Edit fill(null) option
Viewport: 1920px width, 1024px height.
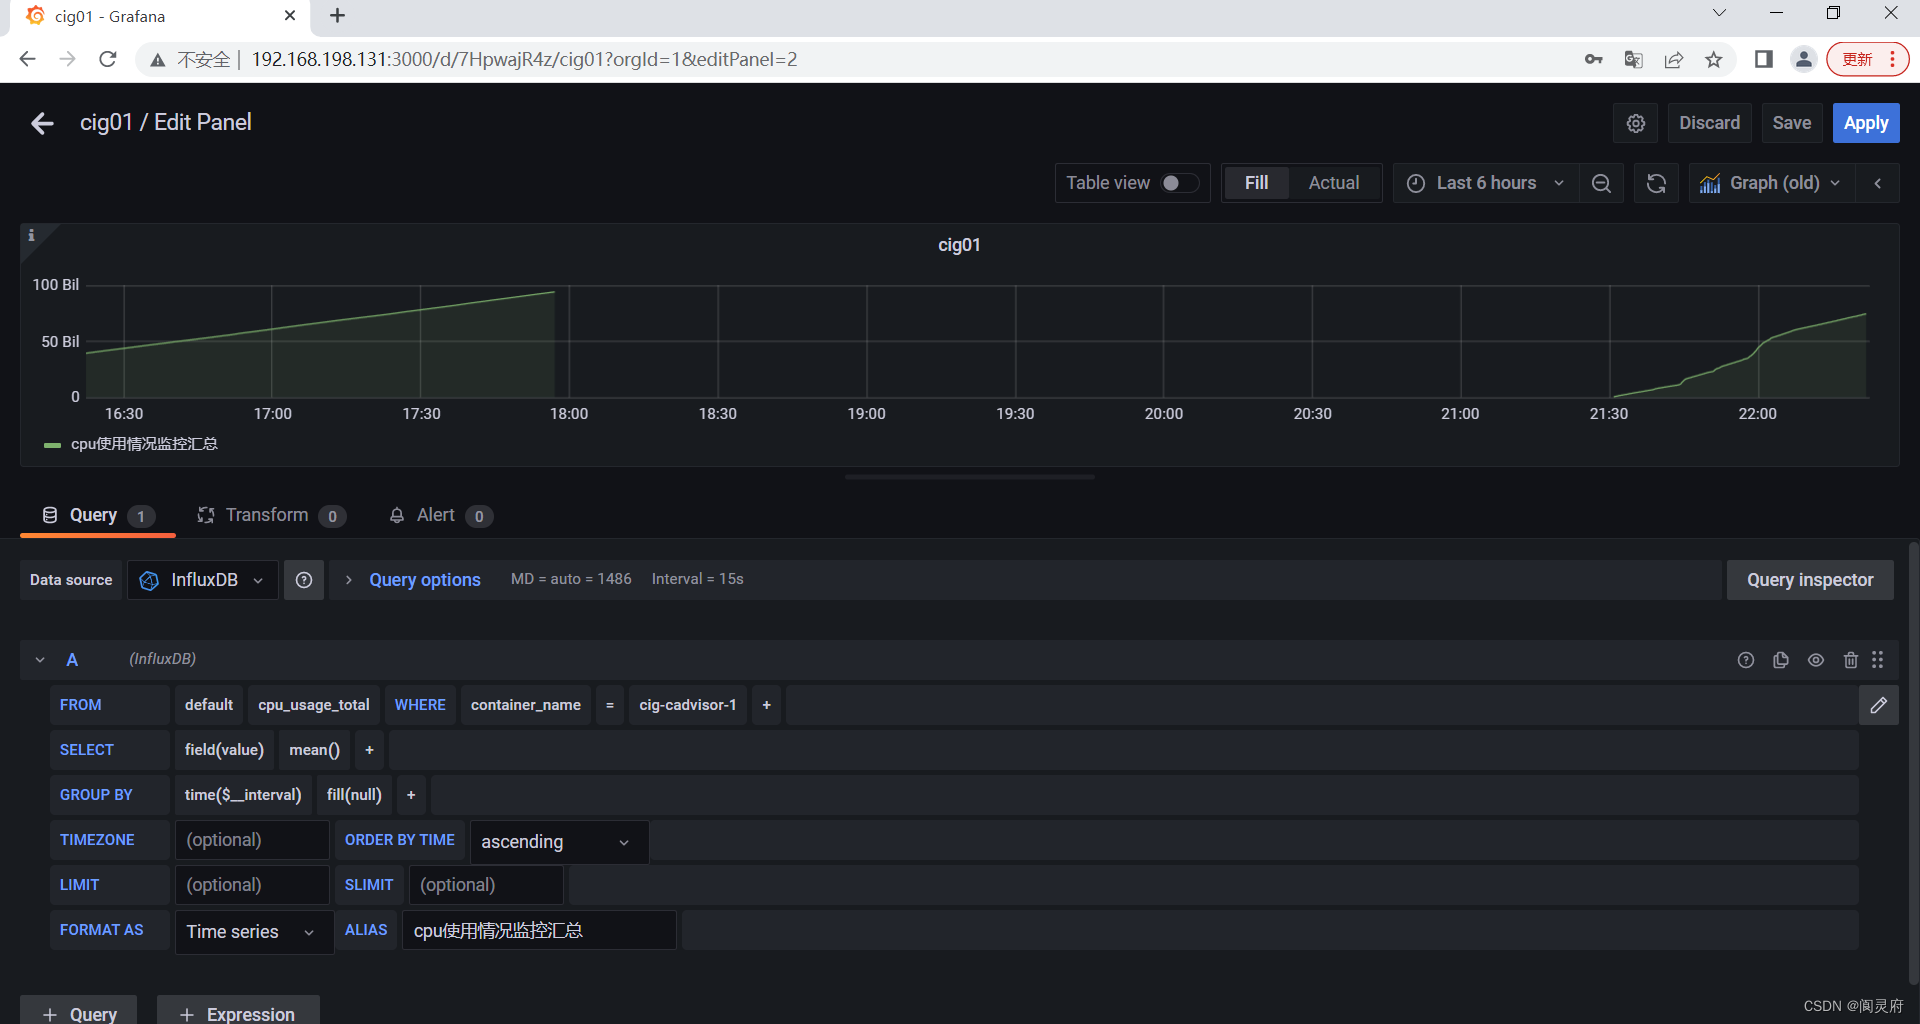[354, 795]
